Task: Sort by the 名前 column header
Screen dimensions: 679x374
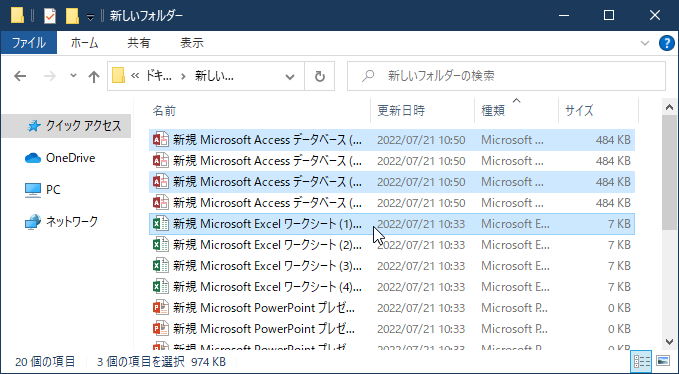Action: point(260,111)
